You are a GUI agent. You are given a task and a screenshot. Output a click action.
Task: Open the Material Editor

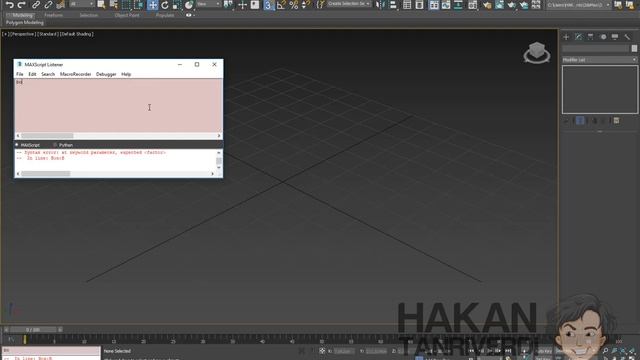coord(473,5)
